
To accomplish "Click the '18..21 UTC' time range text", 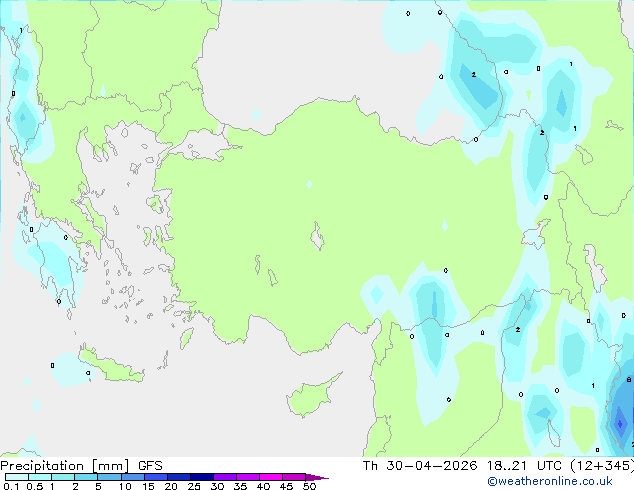I will tap(524, 466).
